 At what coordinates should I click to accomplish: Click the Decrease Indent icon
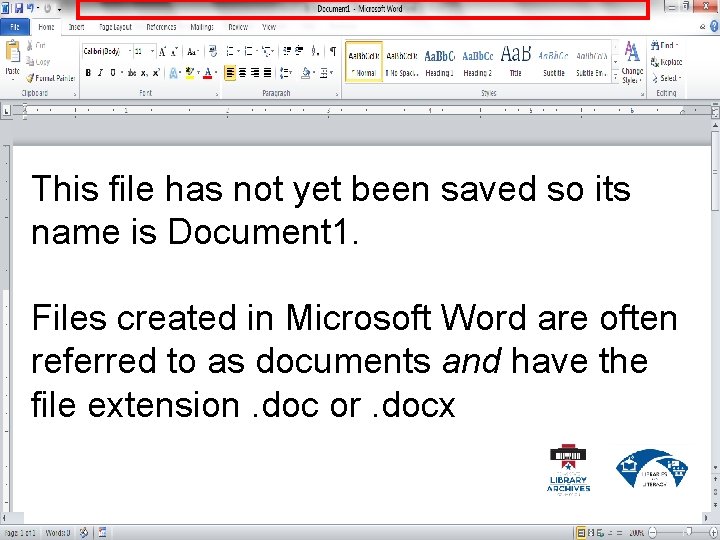[x=287, y=51]
